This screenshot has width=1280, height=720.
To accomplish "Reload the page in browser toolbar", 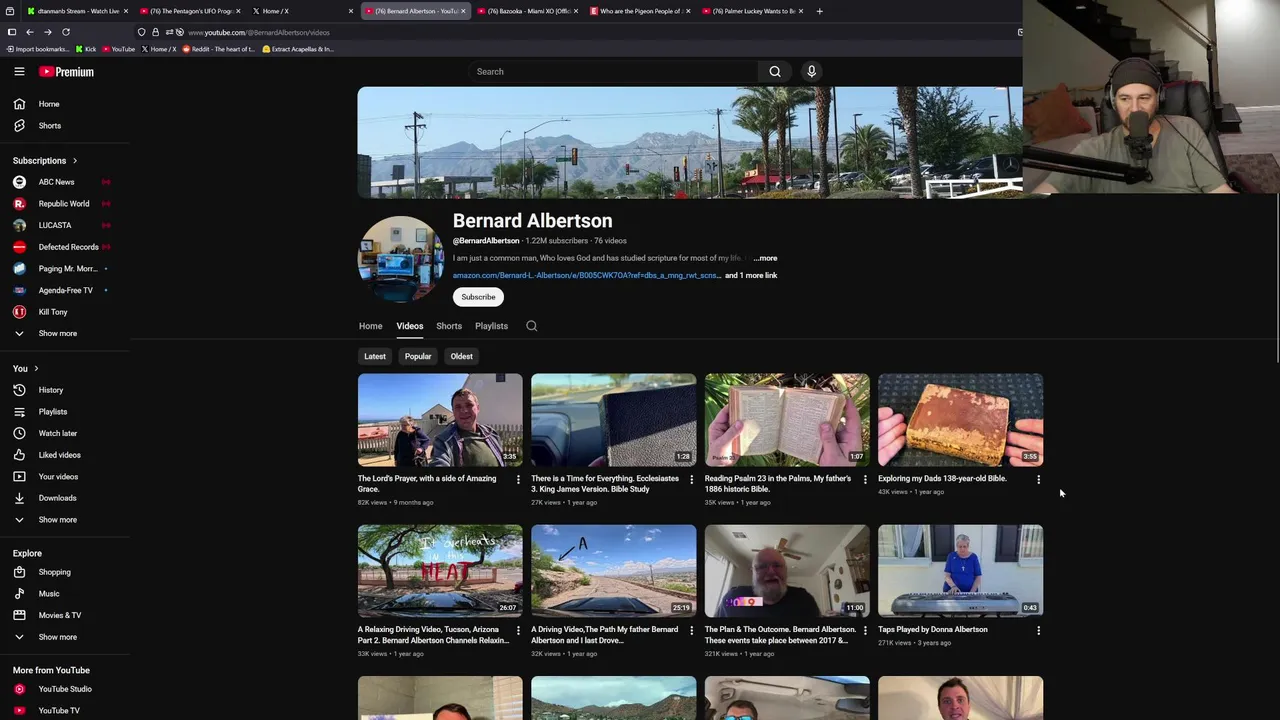I will click(66, 32).
